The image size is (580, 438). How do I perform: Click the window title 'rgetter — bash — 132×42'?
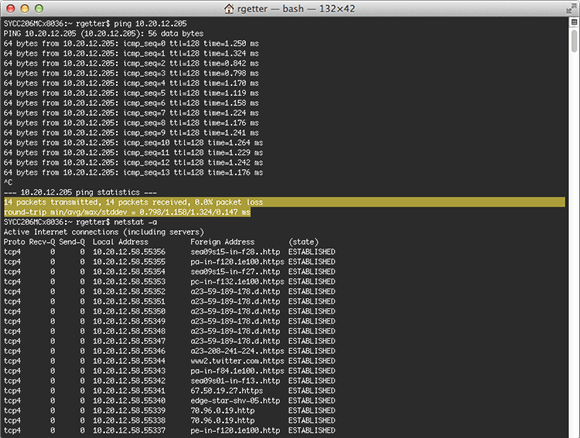click(x=296, y=9)
